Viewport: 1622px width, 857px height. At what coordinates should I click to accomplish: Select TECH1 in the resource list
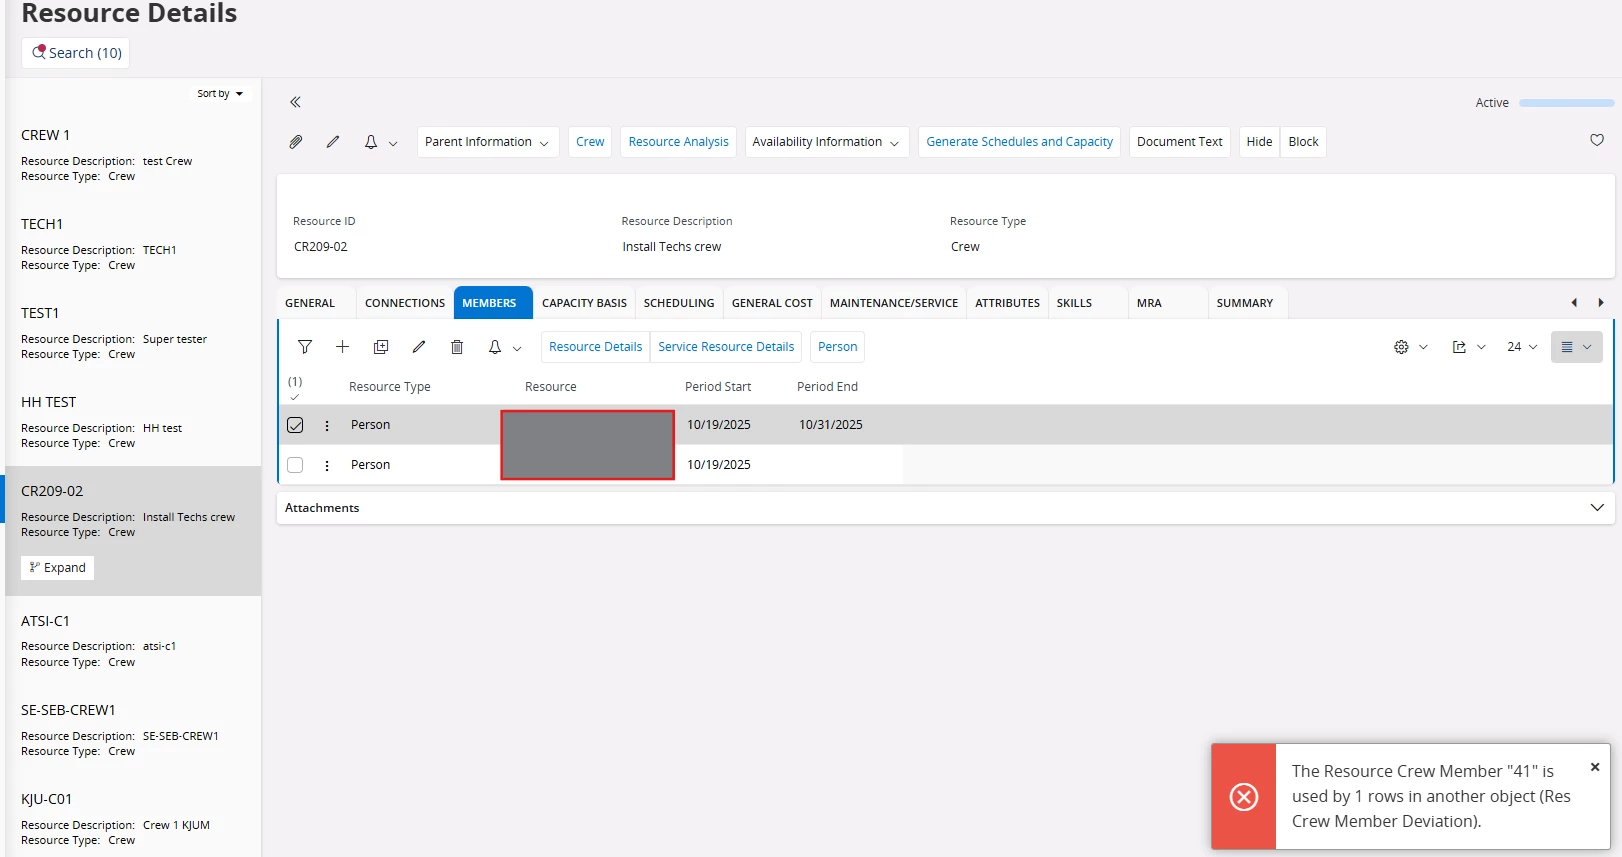[133, 244]
